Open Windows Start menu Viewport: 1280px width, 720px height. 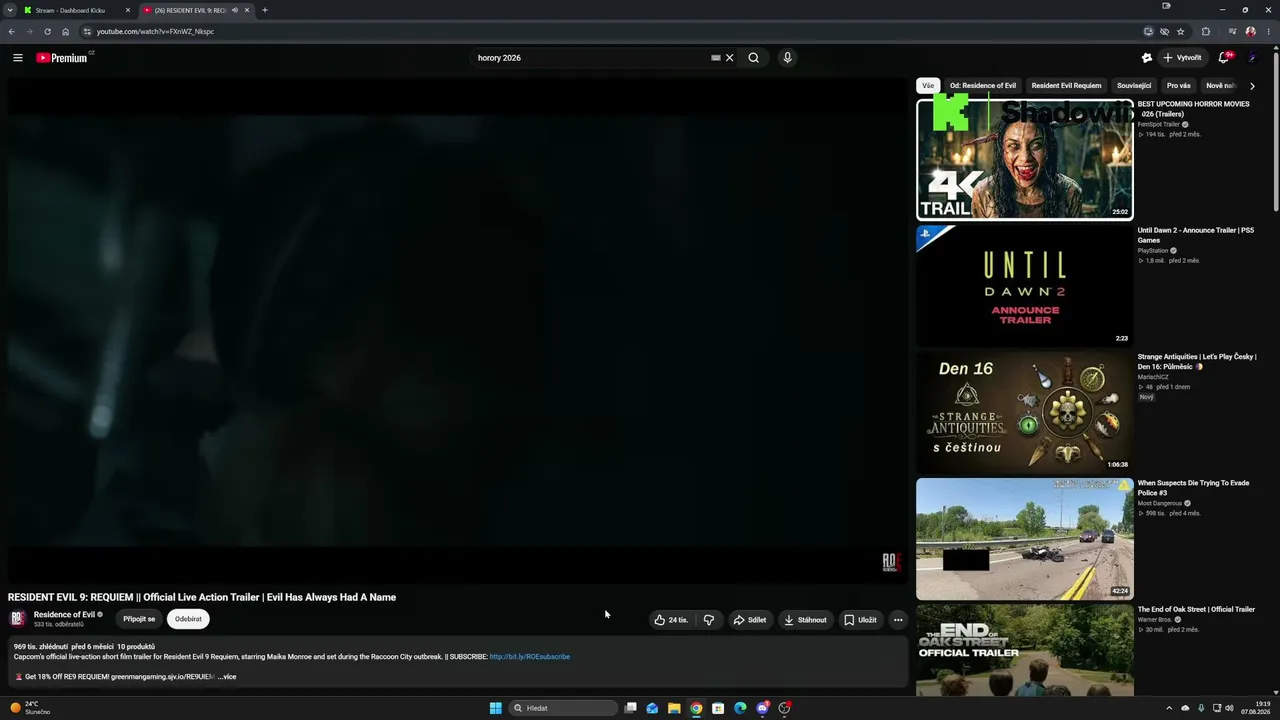(x=495, y=708)
